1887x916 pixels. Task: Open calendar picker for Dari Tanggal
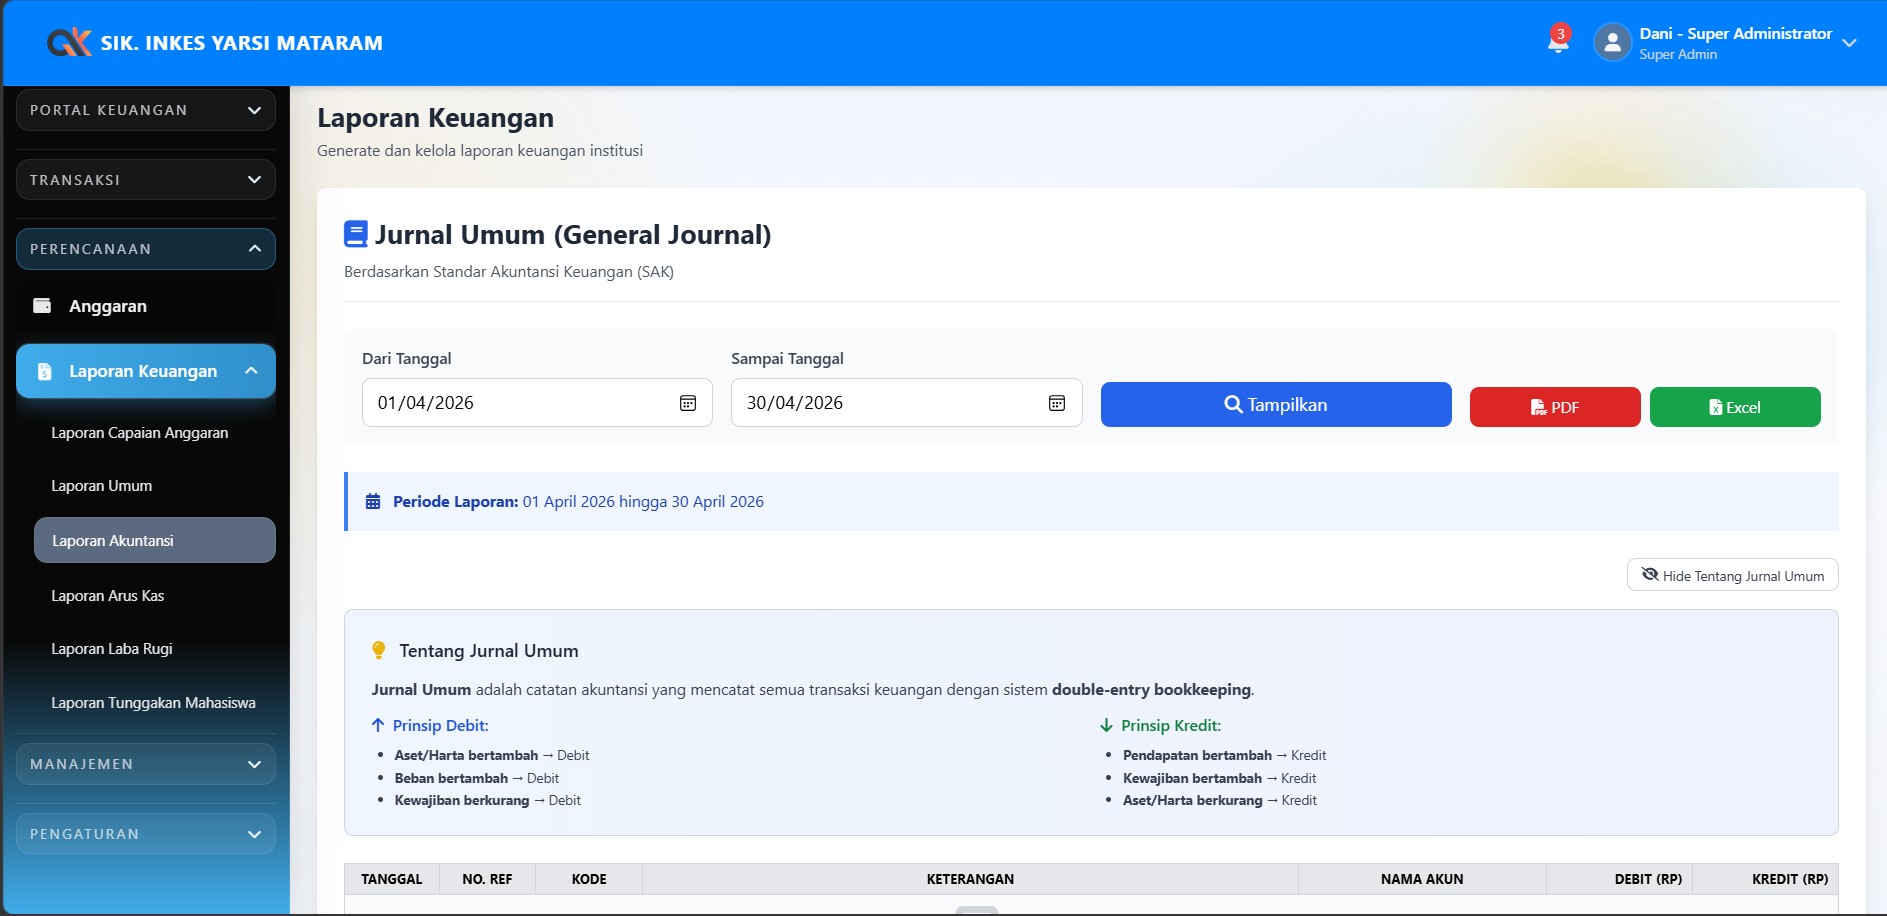(x=688, y=403)
